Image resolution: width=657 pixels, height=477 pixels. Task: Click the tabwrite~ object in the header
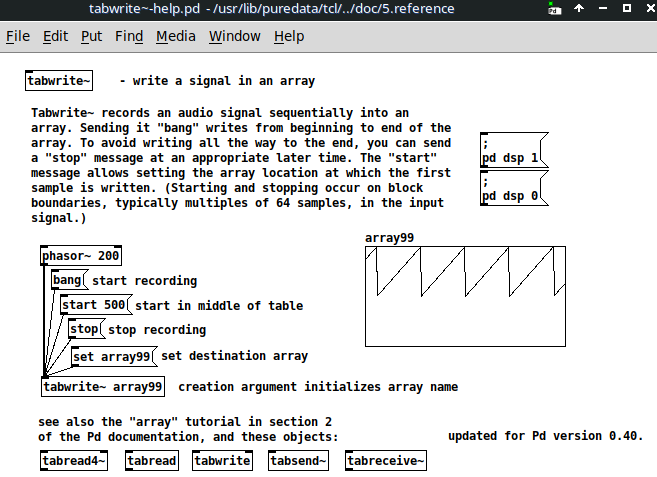coord(59,80)
